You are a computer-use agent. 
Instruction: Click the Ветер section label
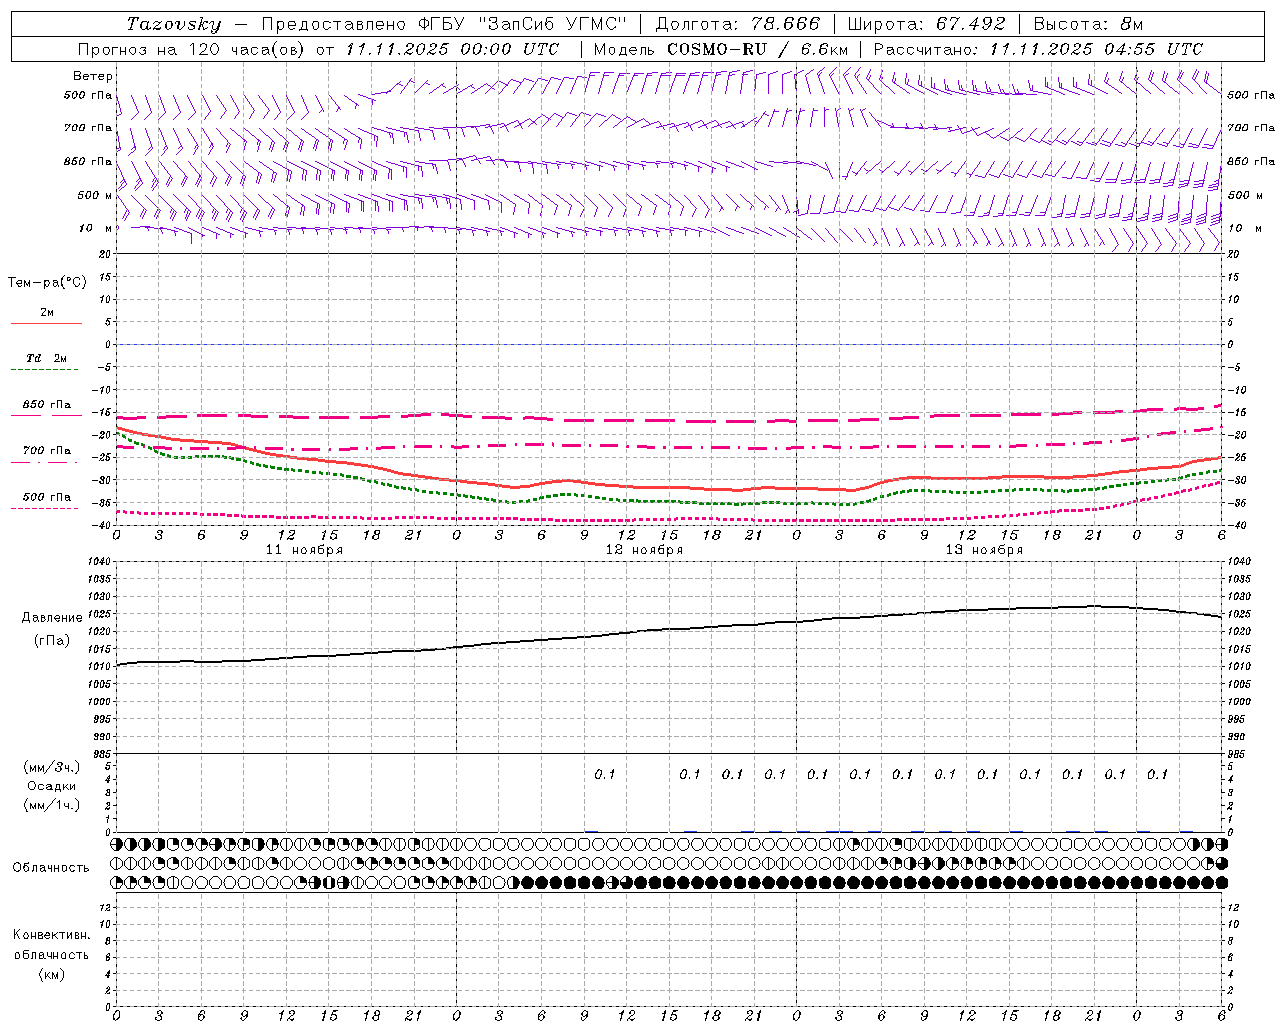coord(92,76)
